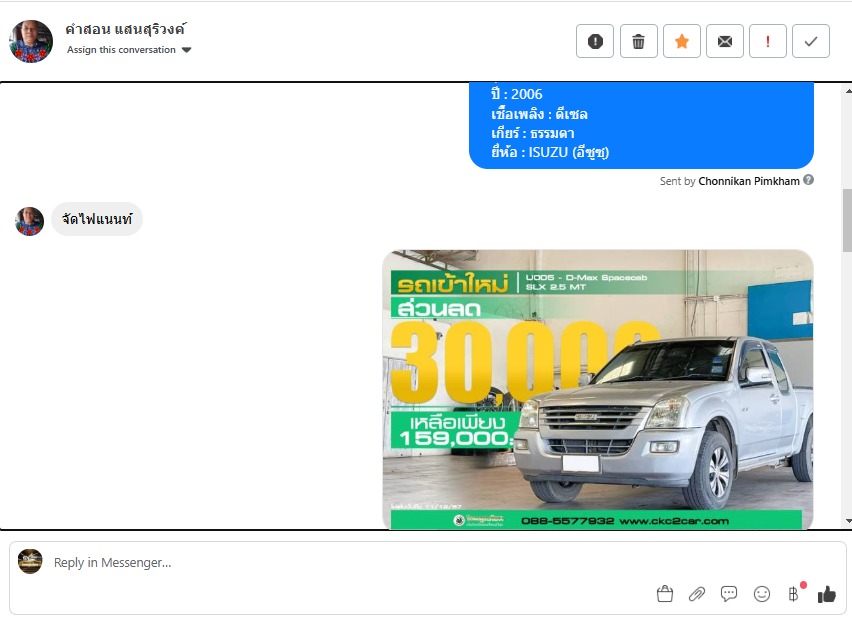
Task: Delete conversation with trash icon
Action: pos(638,41)
